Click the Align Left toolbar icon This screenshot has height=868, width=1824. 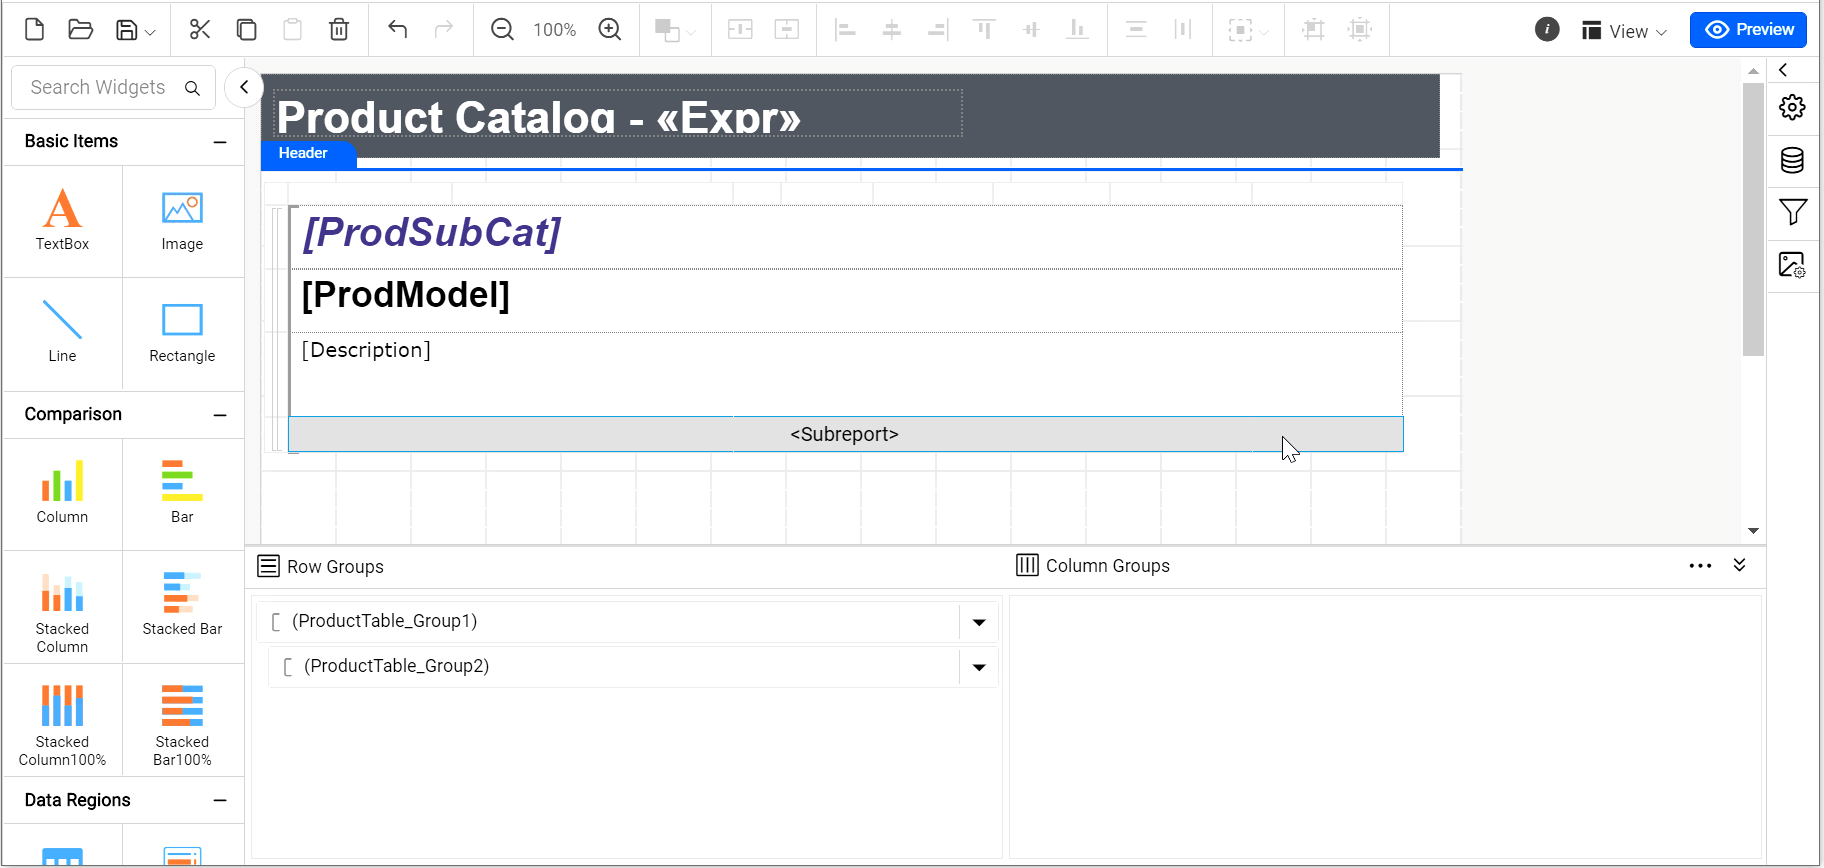(x=846, y=30)
